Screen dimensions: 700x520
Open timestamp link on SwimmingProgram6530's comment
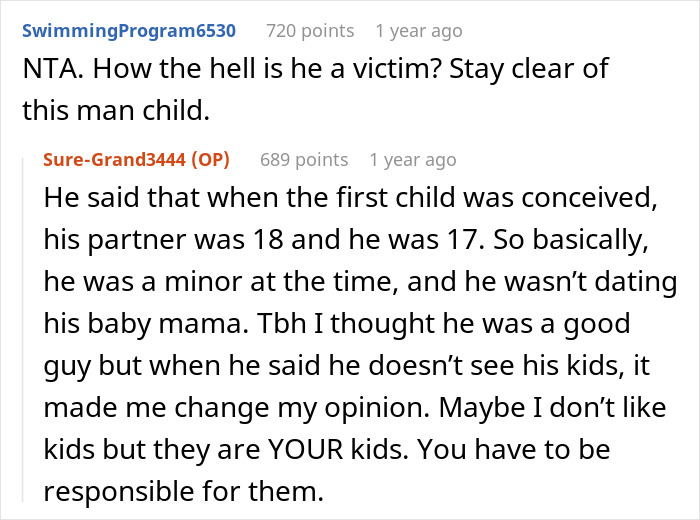point(419,31)
